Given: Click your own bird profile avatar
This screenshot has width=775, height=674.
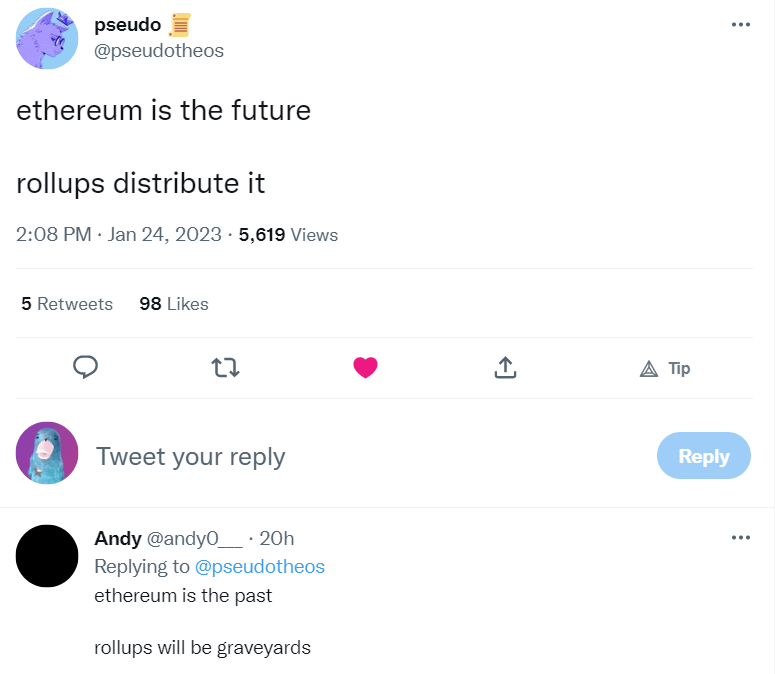Looking at the screenshot, I should click(x=47, y=453).
